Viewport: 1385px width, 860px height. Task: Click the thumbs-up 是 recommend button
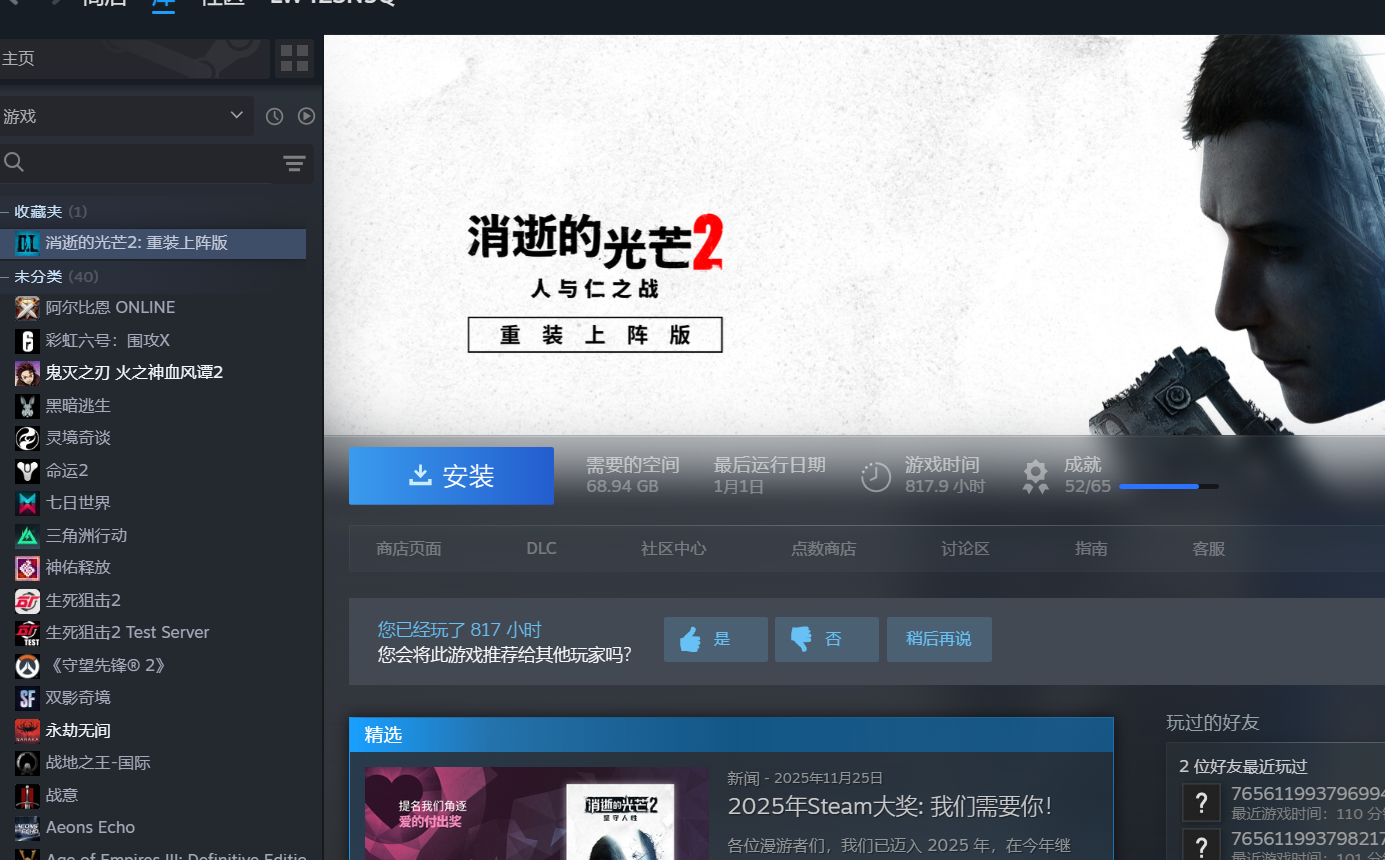click(x=715, y=639)
